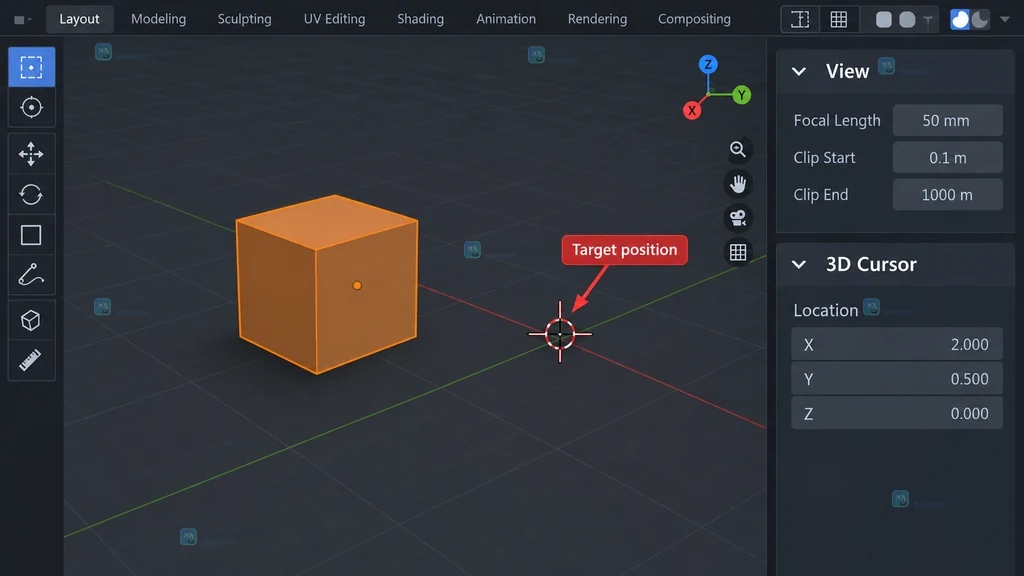Collapse the 3D Cursor panel
Viewport: 1024px width, 576px height.
799,264
